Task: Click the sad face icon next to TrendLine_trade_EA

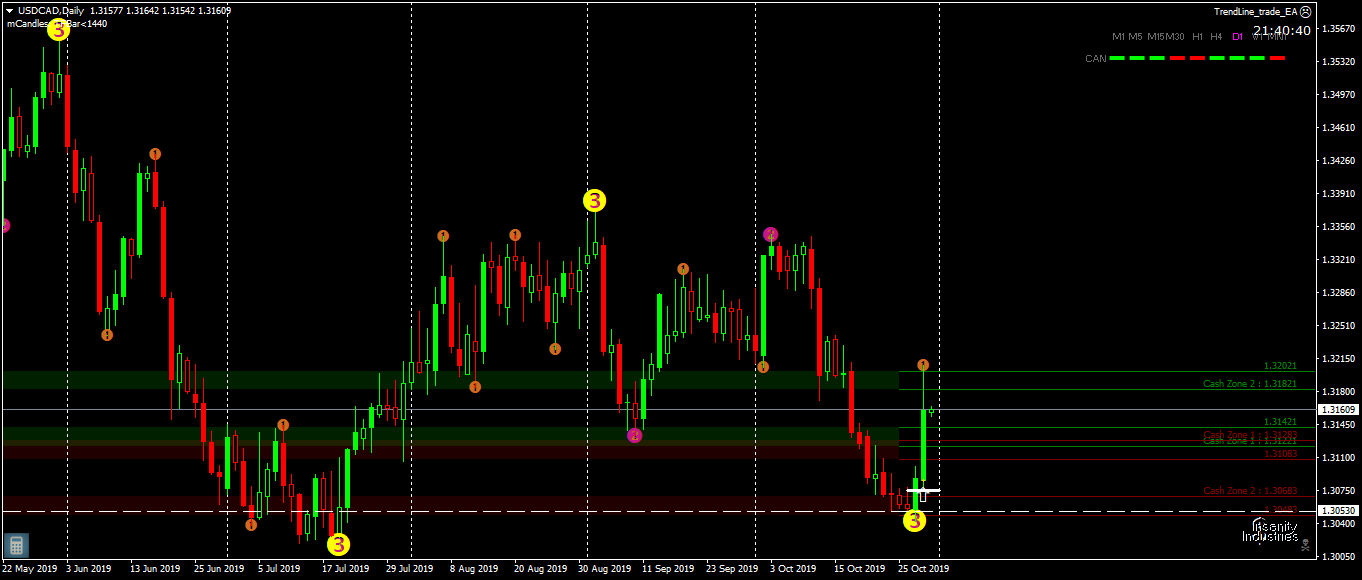Action: [1306, 11]
